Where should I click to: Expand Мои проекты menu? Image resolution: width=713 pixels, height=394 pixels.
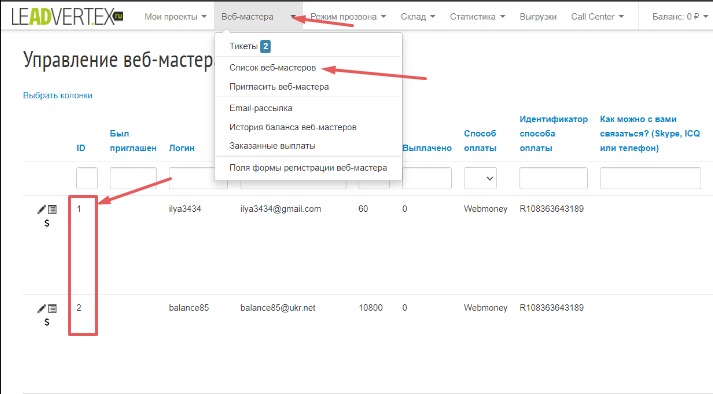click(175, 16)
